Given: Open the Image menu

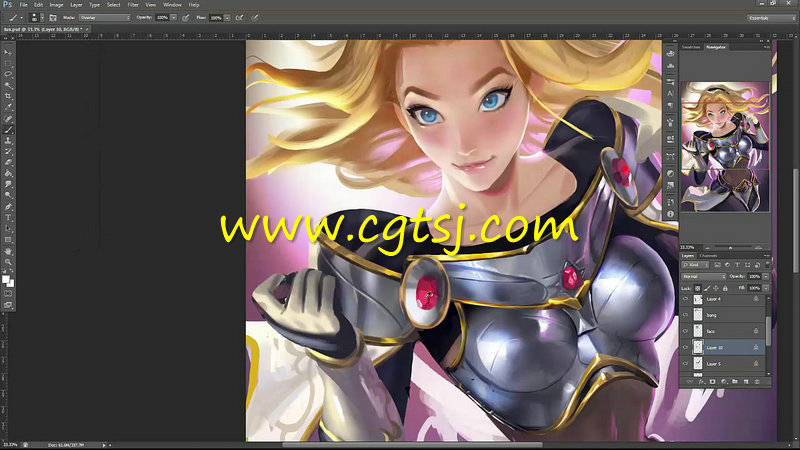Looking at the screenshot, I should pyautogui.click(x=56, y=5).
